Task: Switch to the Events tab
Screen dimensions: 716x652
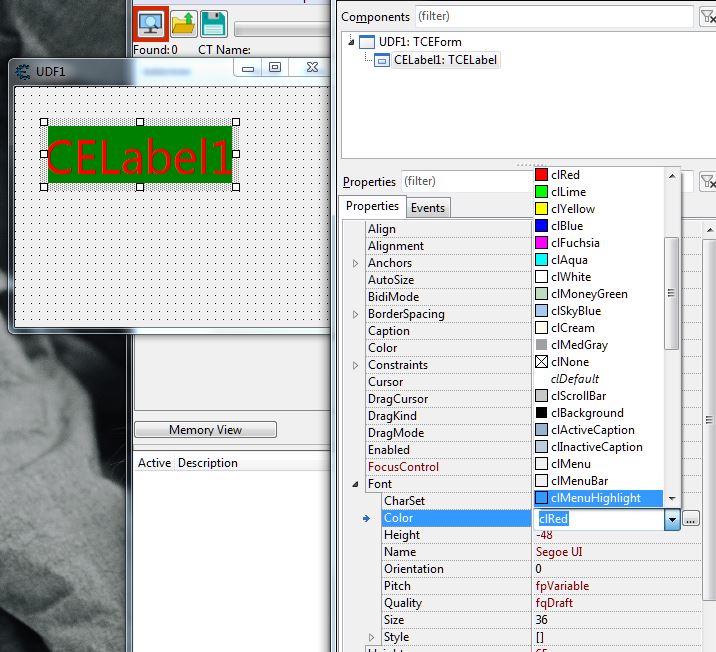Action: point(427,208)
